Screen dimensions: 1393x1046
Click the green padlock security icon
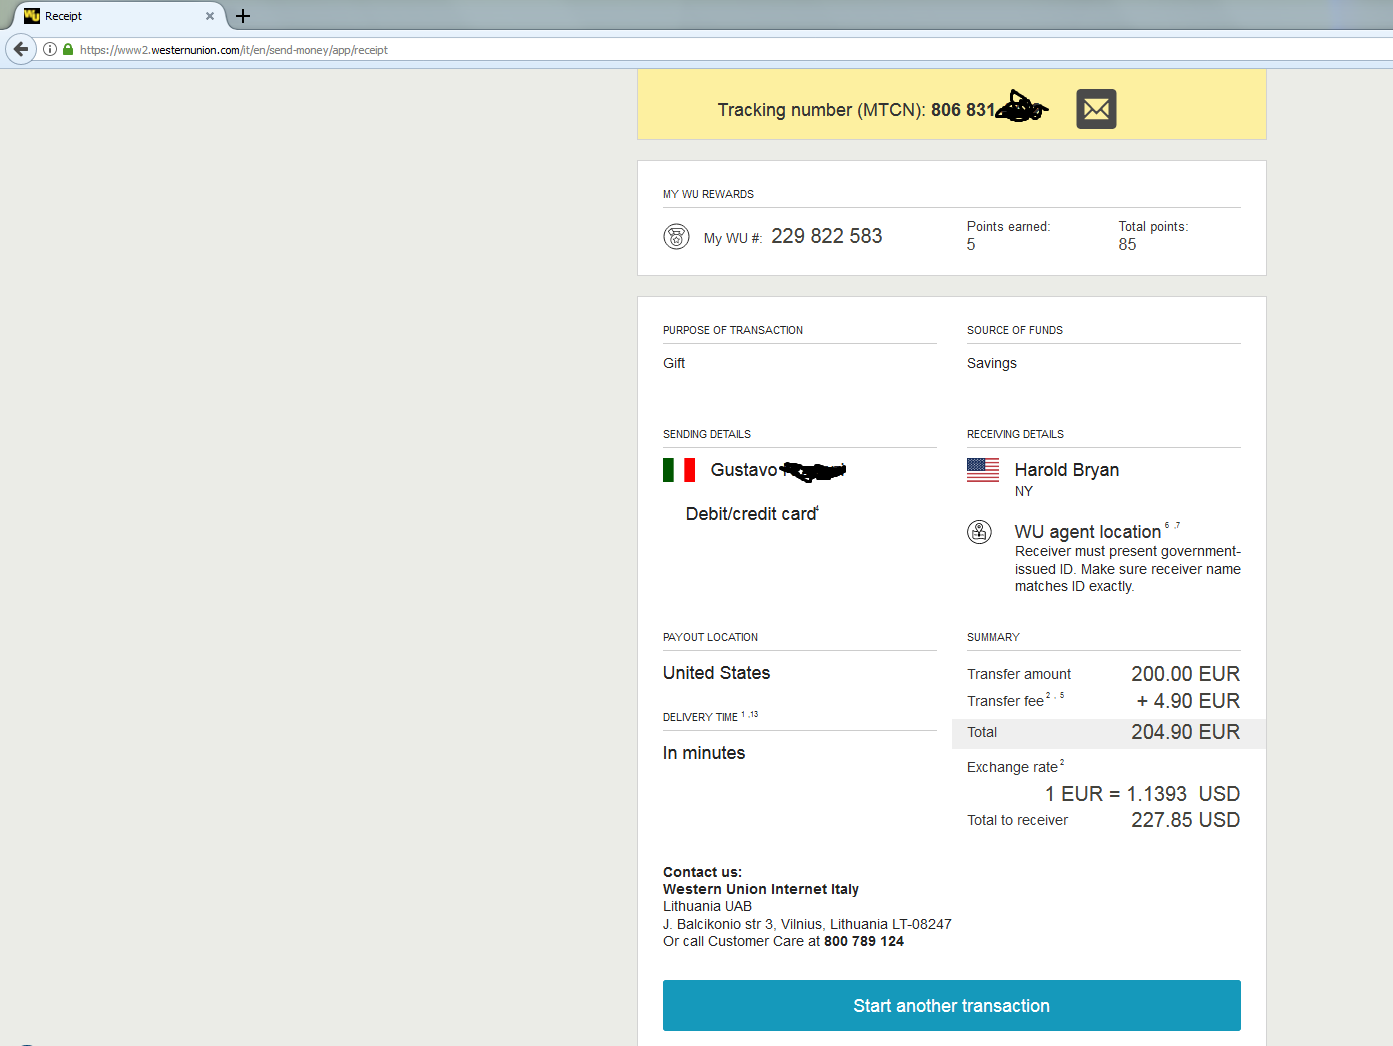[68, 49]
